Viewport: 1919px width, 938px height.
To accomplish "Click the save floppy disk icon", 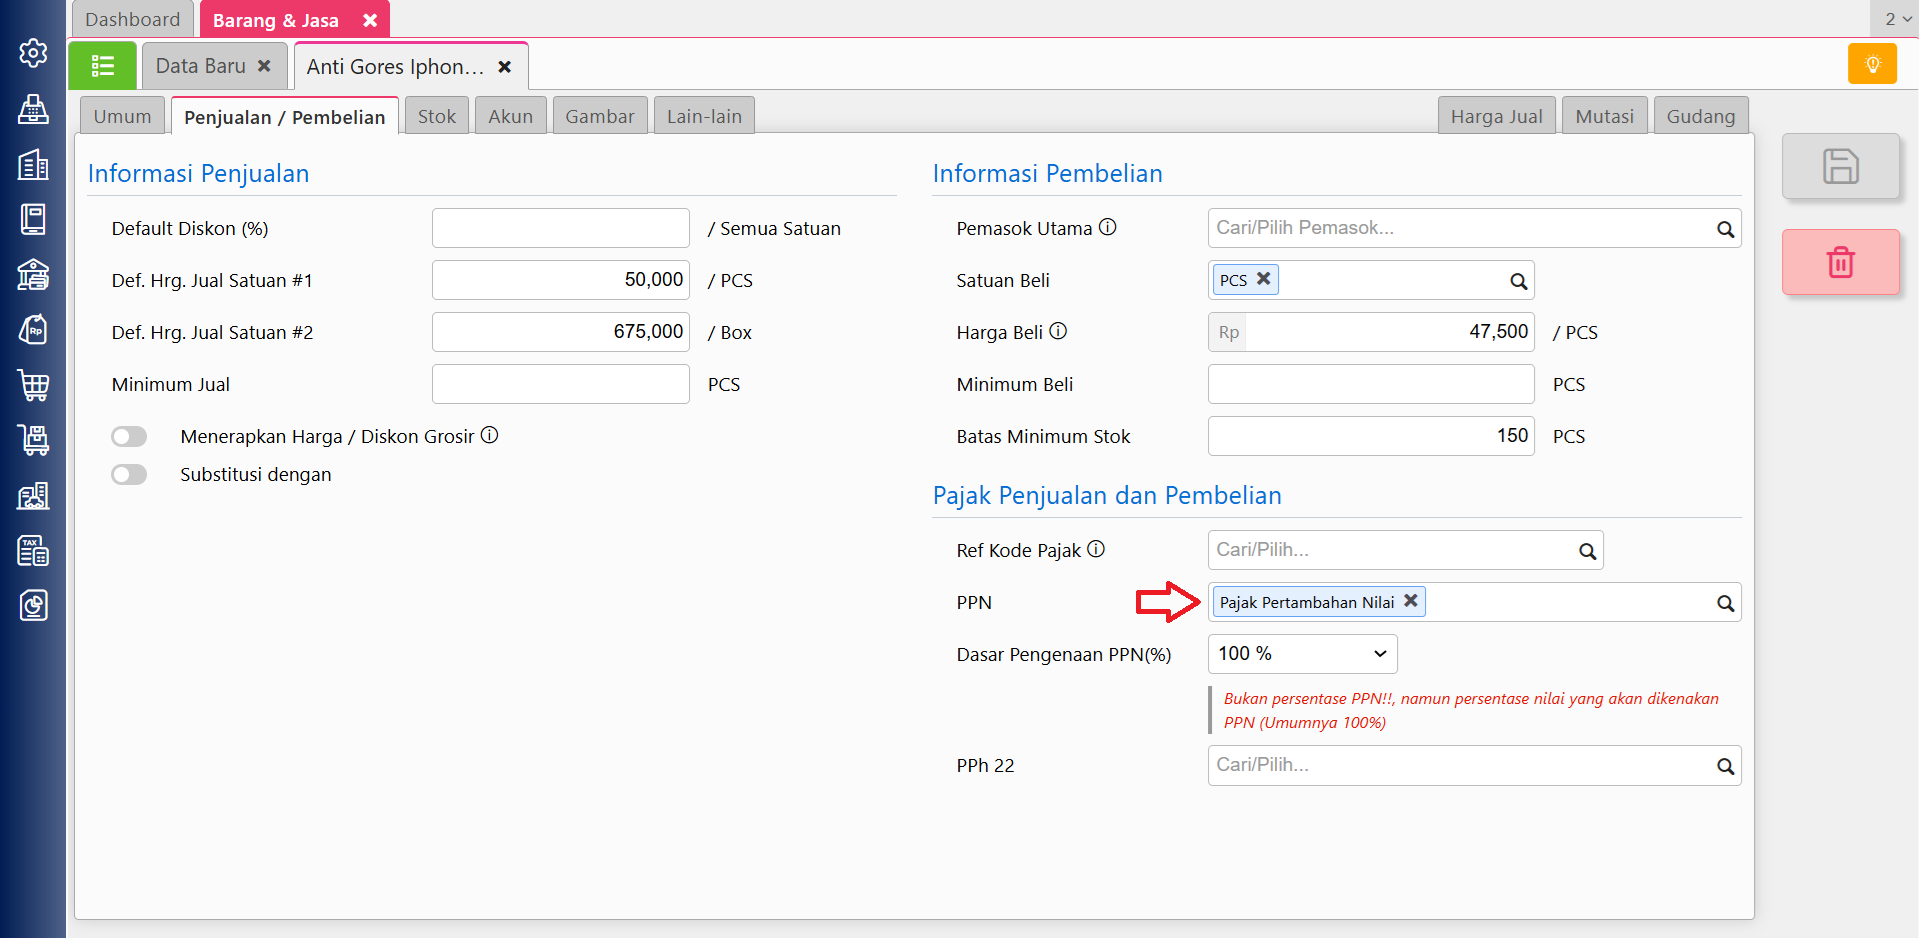I will (1840, 166).
